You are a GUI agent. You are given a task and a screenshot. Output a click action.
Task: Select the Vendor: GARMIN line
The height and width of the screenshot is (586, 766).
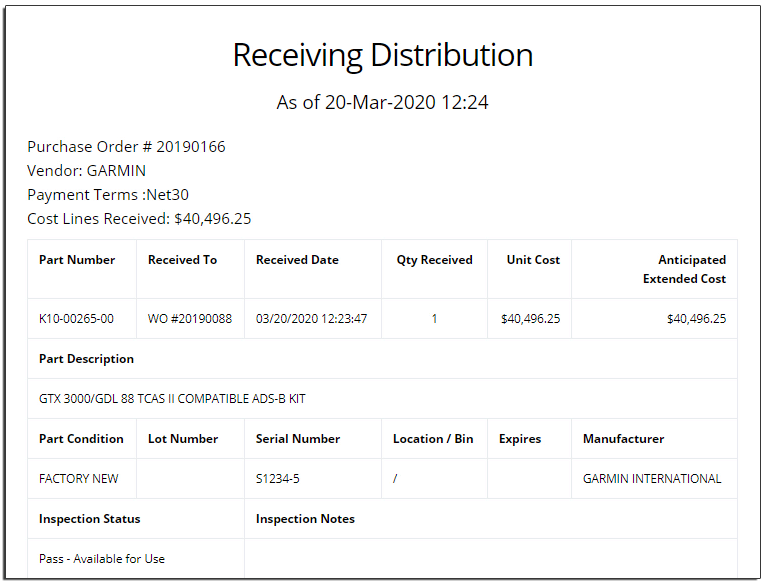click(86, 170)
